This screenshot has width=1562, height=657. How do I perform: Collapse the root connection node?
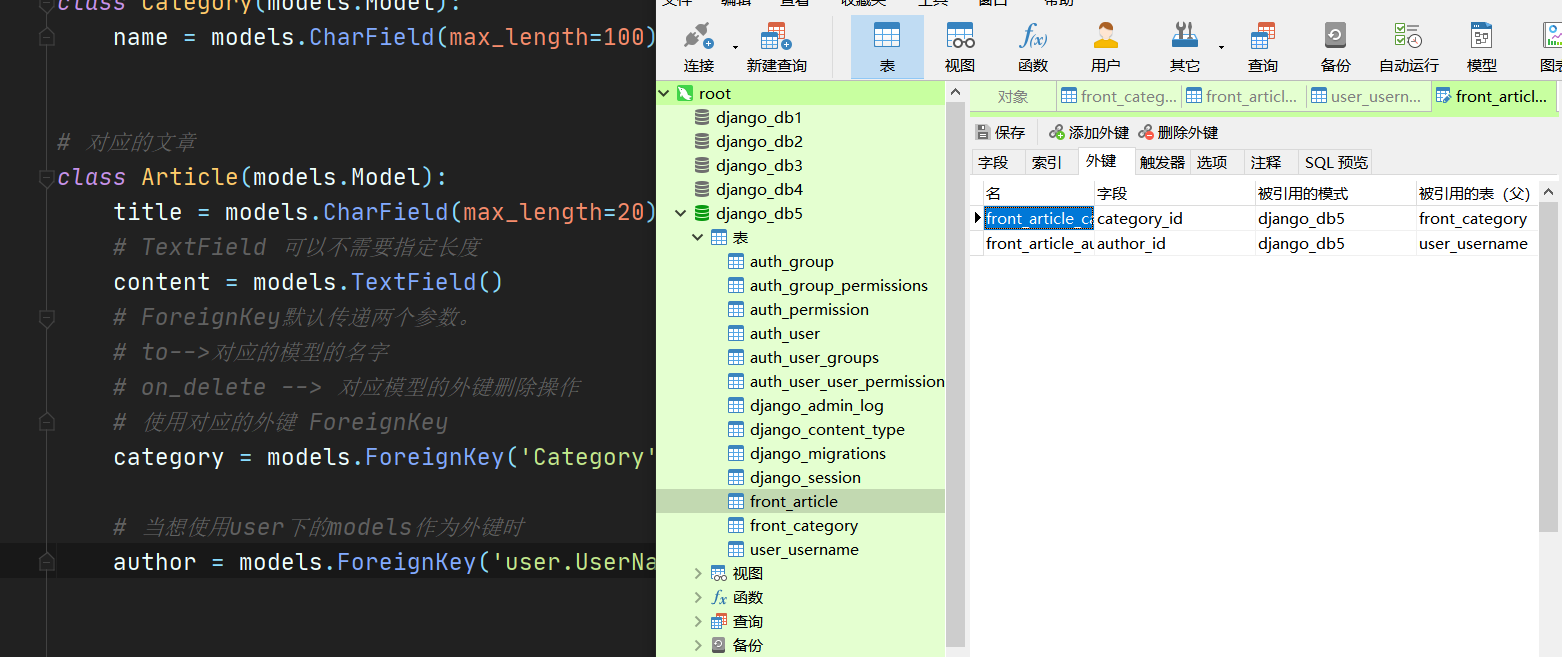tap(662, 94)
